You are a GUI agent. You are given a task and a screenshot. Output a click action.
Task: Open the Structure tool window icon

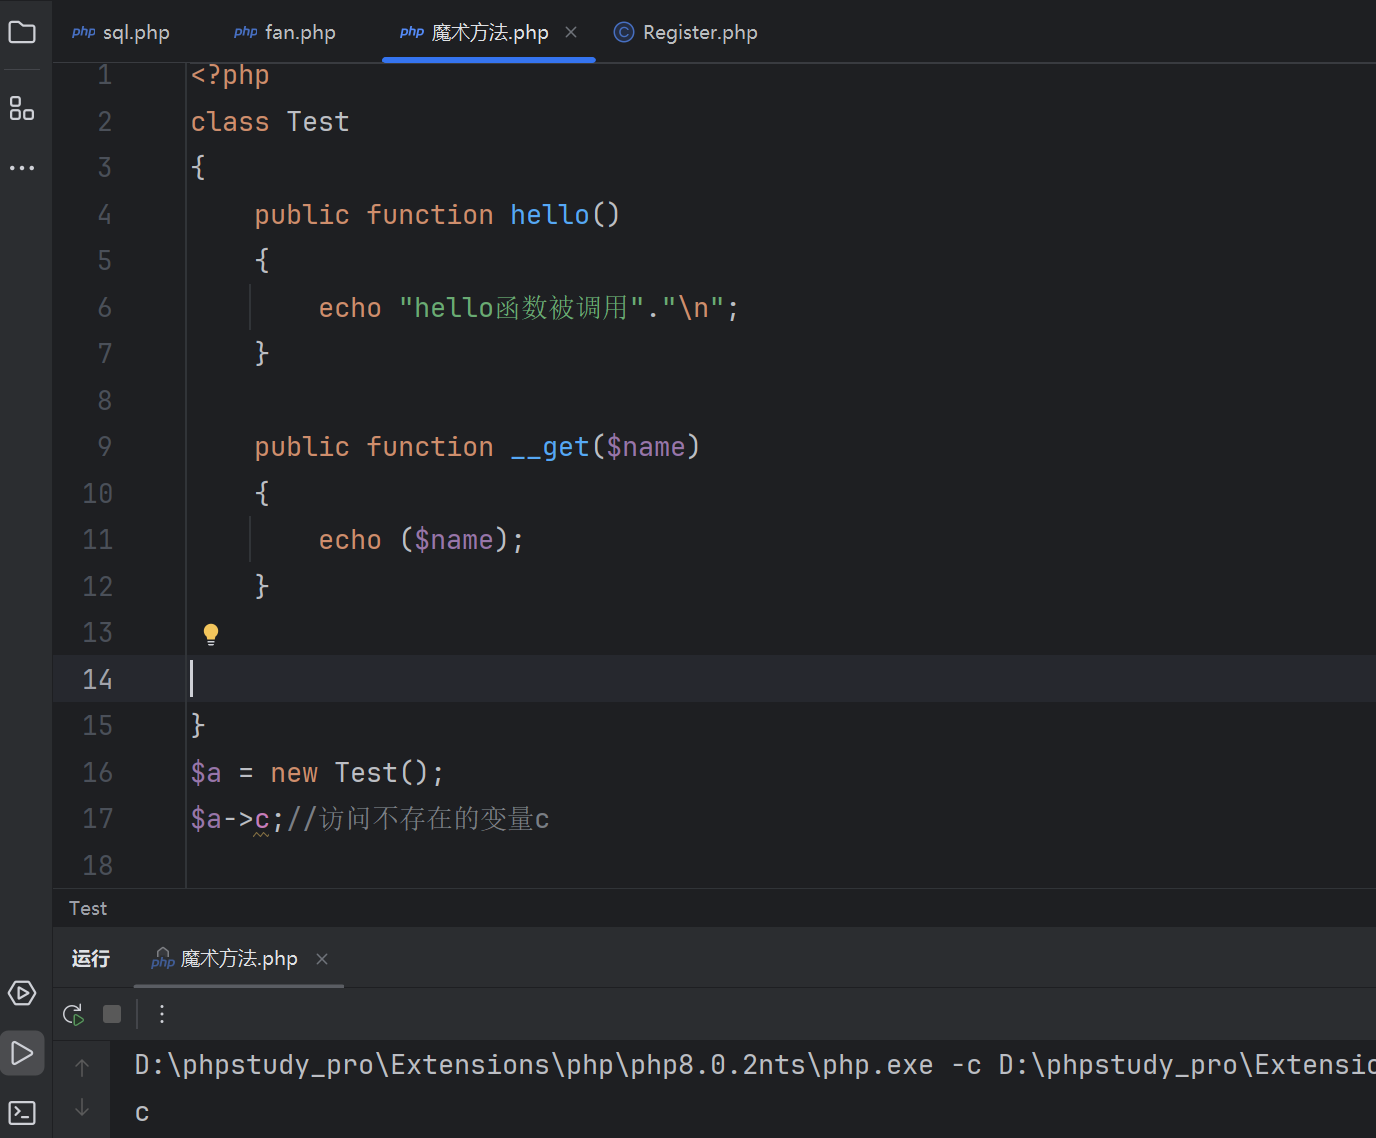pos(22,108)
